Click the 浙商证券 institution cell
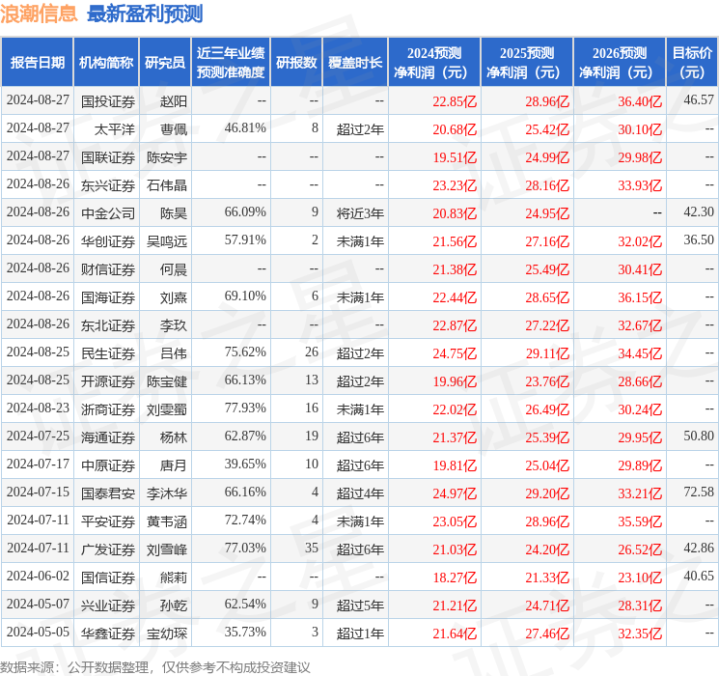The width and height of the screenshot is (719, 676). [108, 410]
